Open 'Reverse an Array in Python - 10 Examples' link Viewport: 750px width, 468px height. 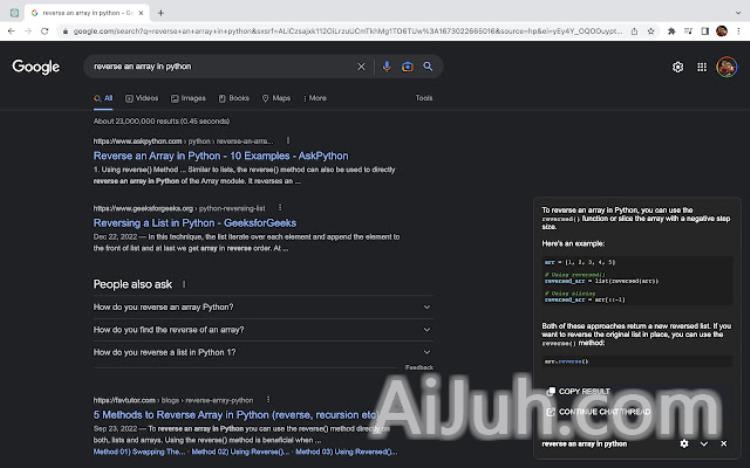point(221,156)
